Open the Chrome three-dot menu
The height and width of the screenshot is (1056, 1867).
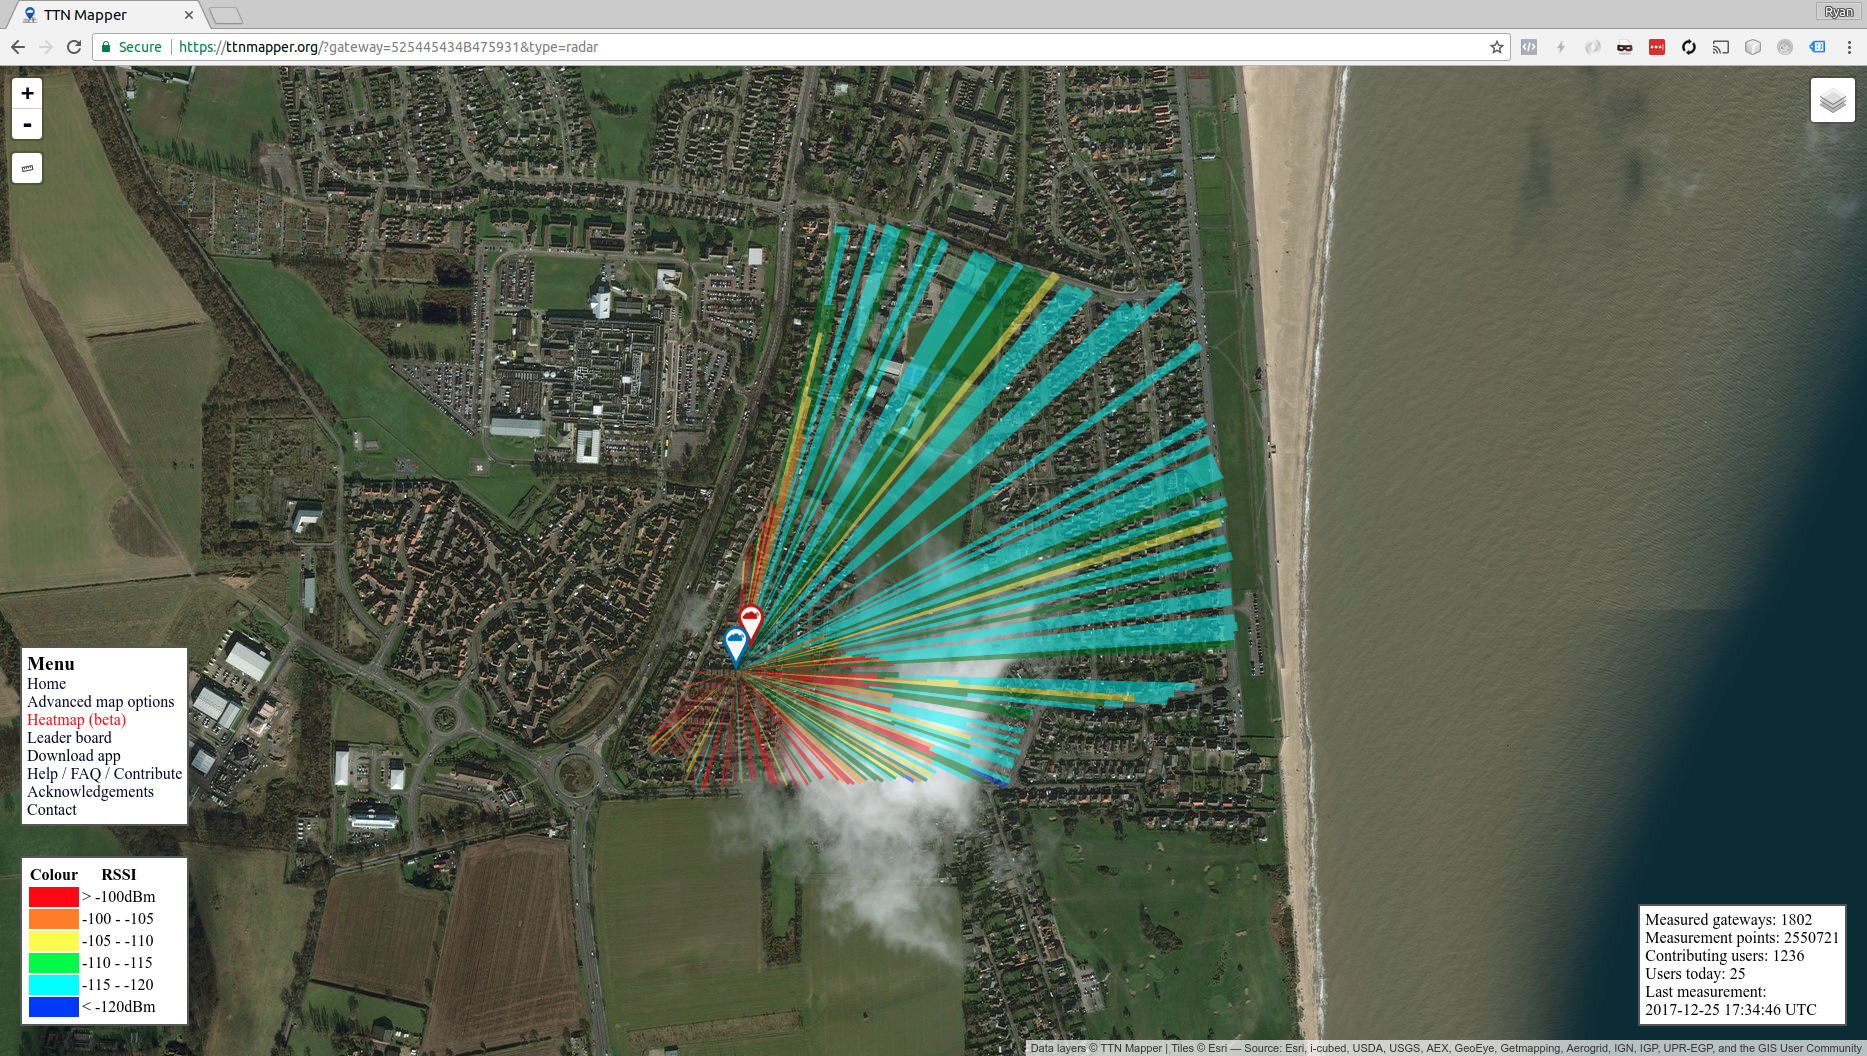1849,47
